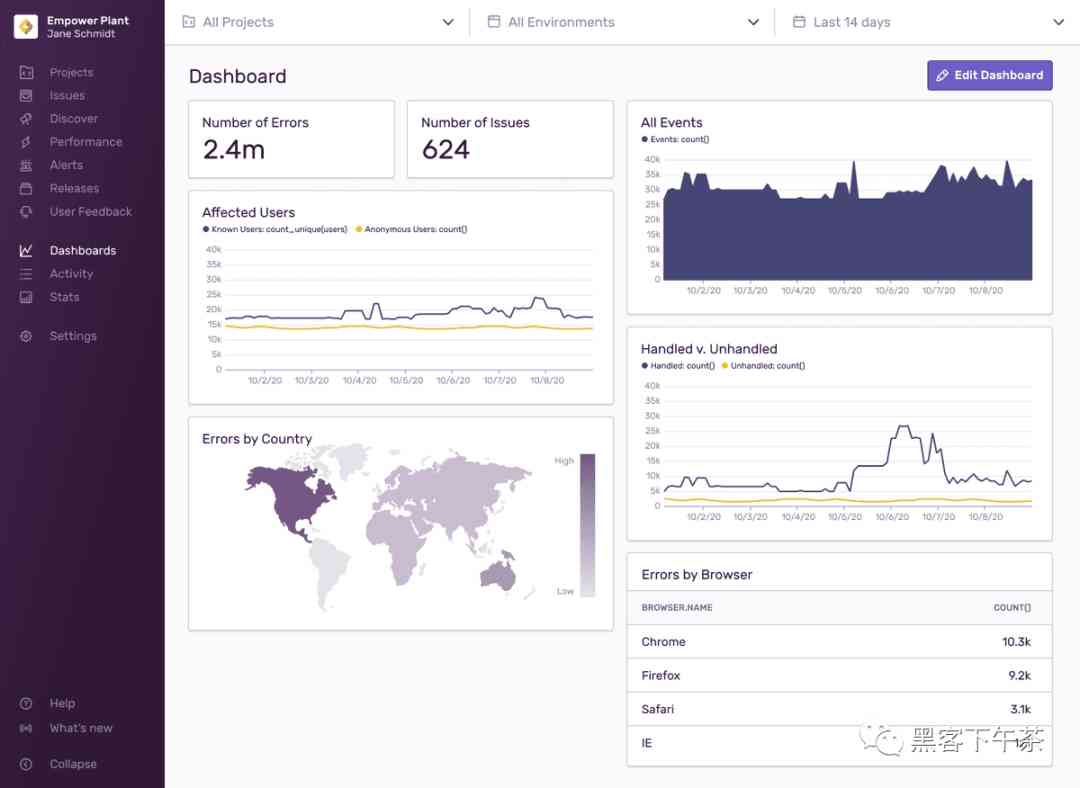The width and height of the screenshot is (1080, 788).
Task: Open the Activity page from the sidebar
Action: [x=70, y=273]
